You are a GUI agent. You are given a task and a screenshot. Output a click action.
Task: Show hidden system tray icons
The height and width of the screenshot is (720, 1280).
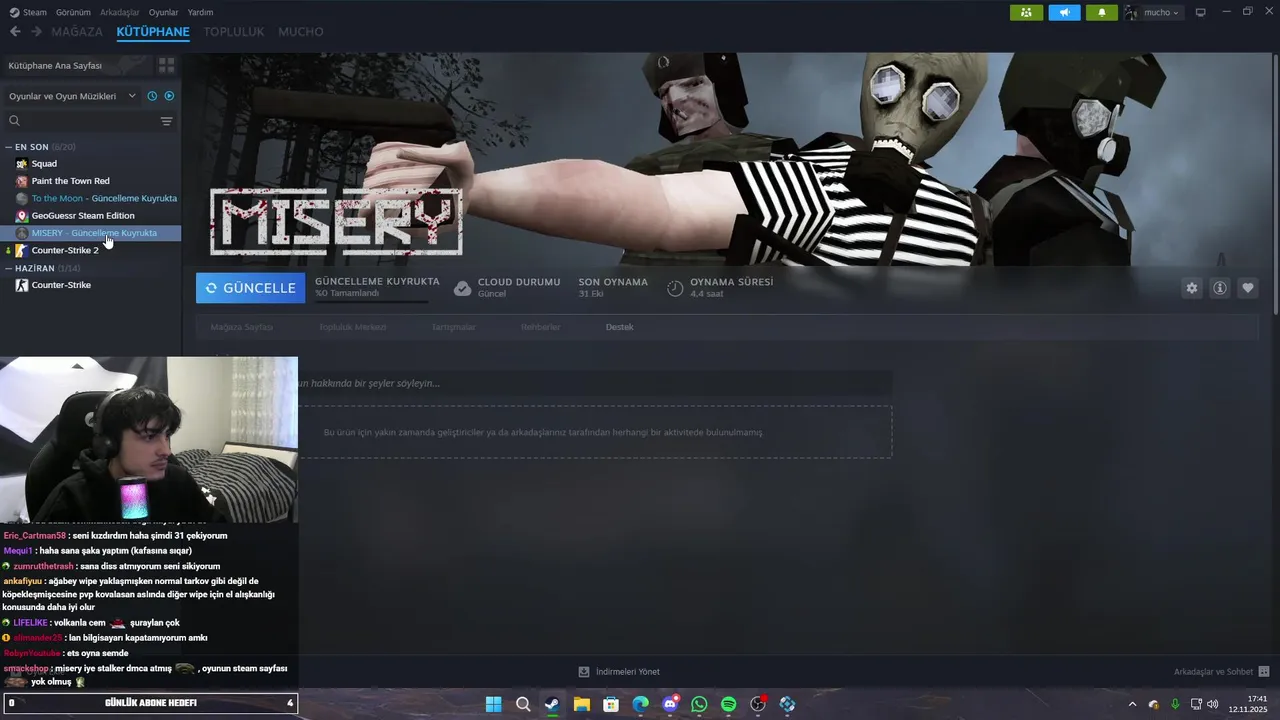click(x=1132, y=704)
